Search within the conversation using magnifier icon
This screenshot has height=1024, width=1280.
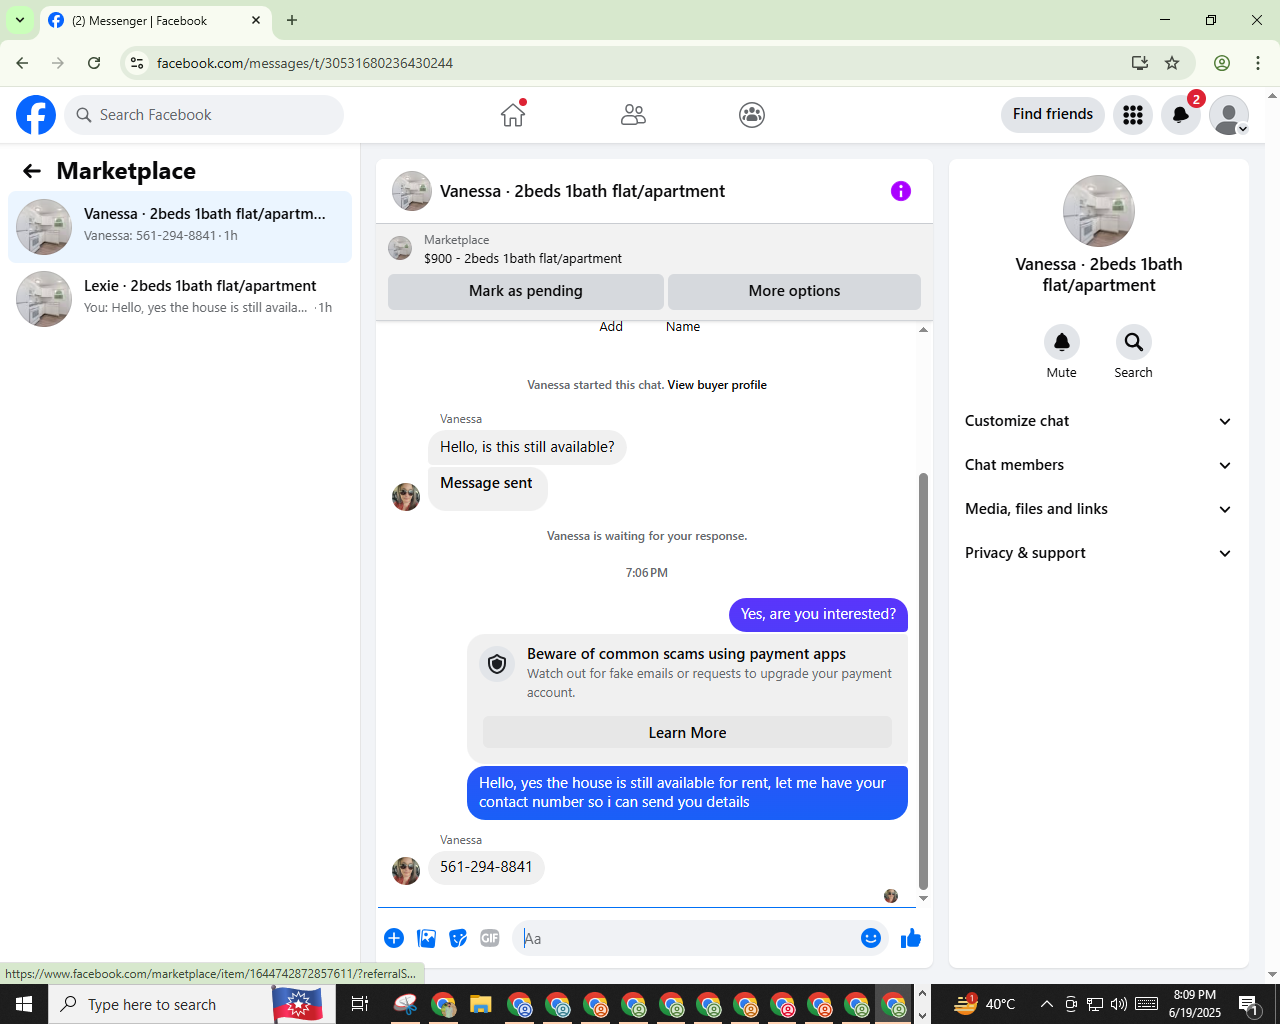tap(1134, 342)
